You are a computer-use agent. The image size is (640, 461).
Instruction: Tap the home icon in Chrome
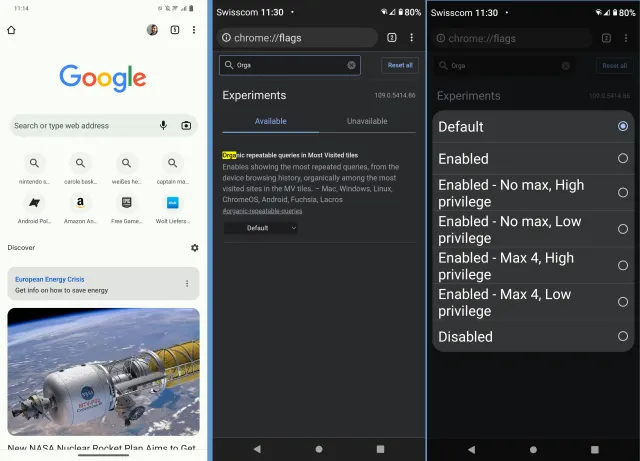(11, 30)
